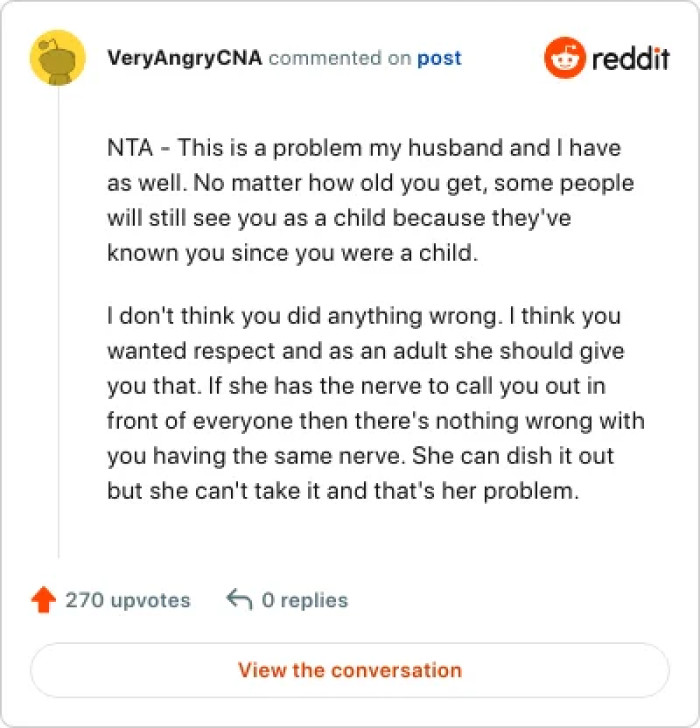Click the "NTA" verdict at comment start
The image size is (700, 728).
coord(126,149)
